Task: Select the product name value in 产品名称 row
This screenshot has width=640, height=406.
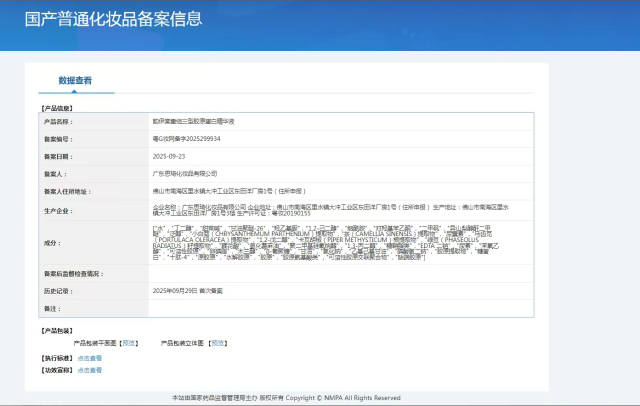Action: tap(193, 121)
